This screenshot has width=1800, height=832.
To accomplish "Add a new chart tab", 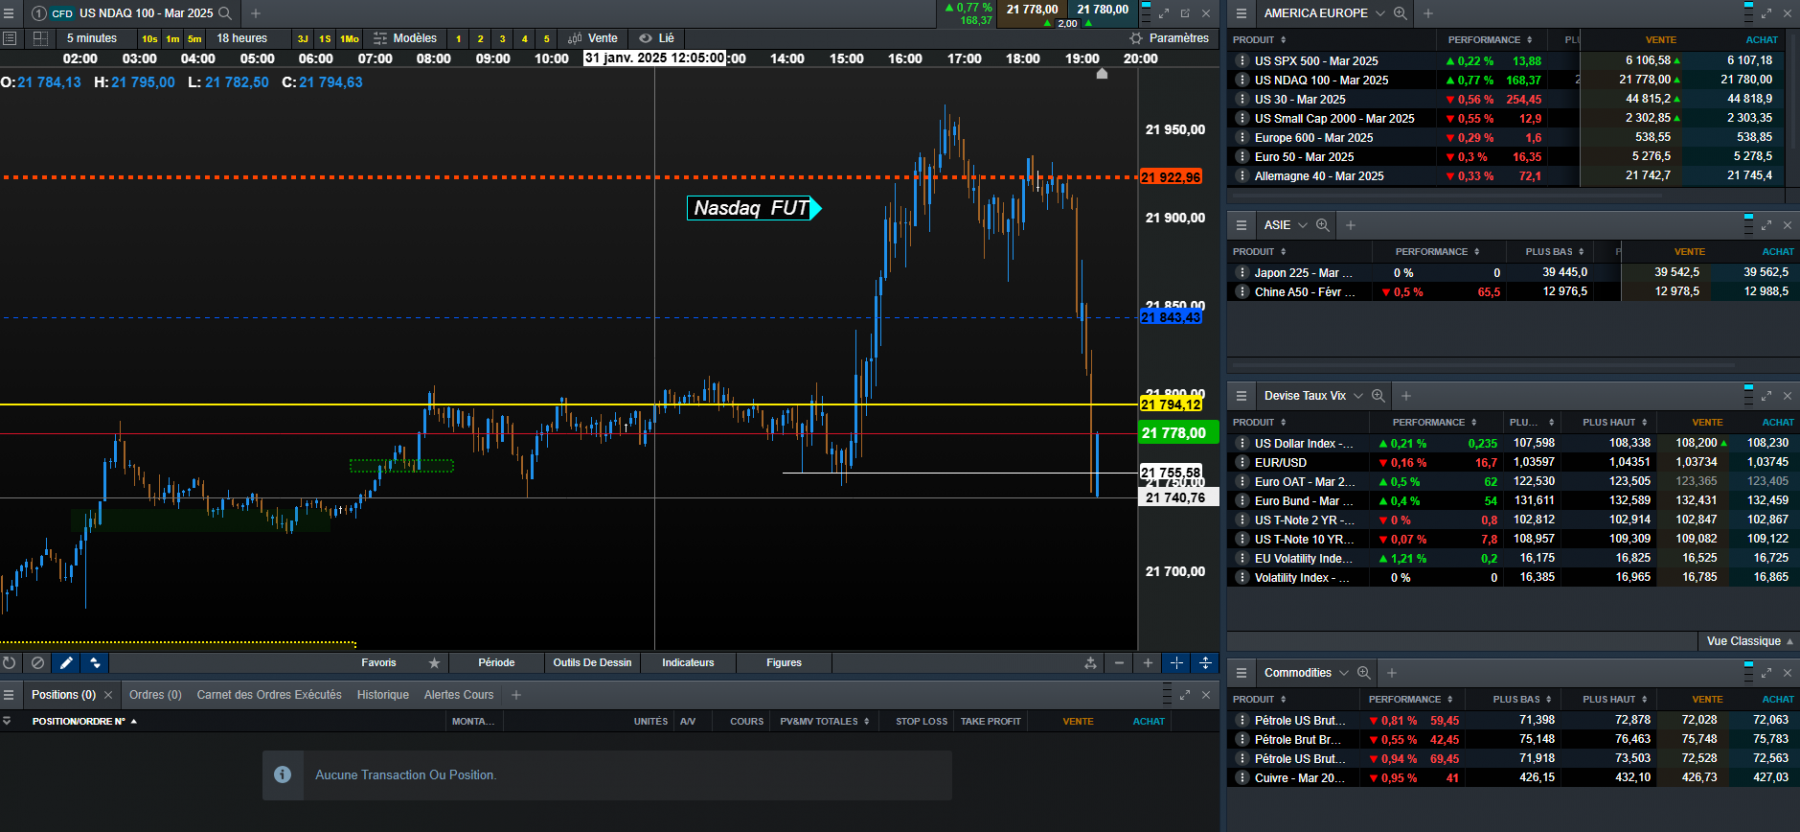I will pos(255,13).
